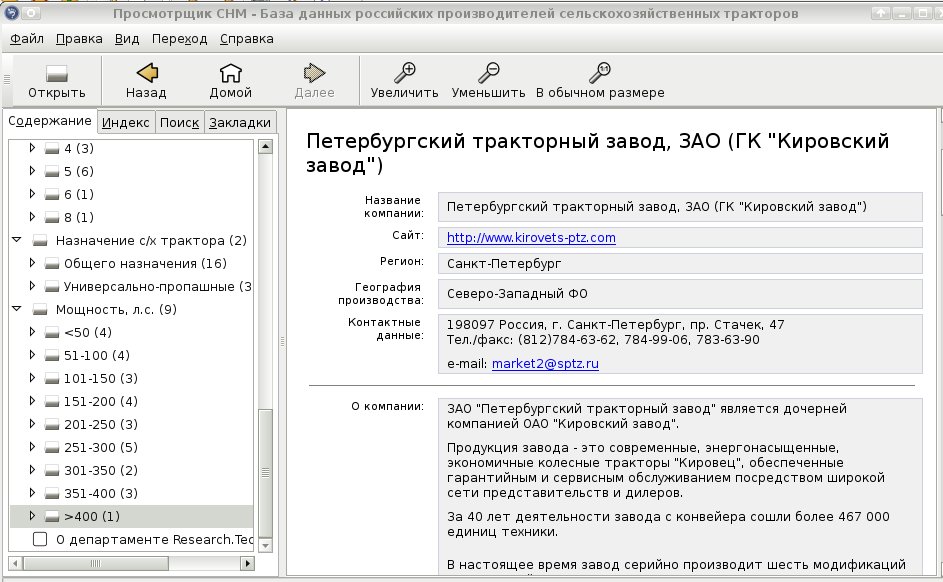
Task: Click the tree horizontal scroll-left arrow
Action: (x=16, y=563)
